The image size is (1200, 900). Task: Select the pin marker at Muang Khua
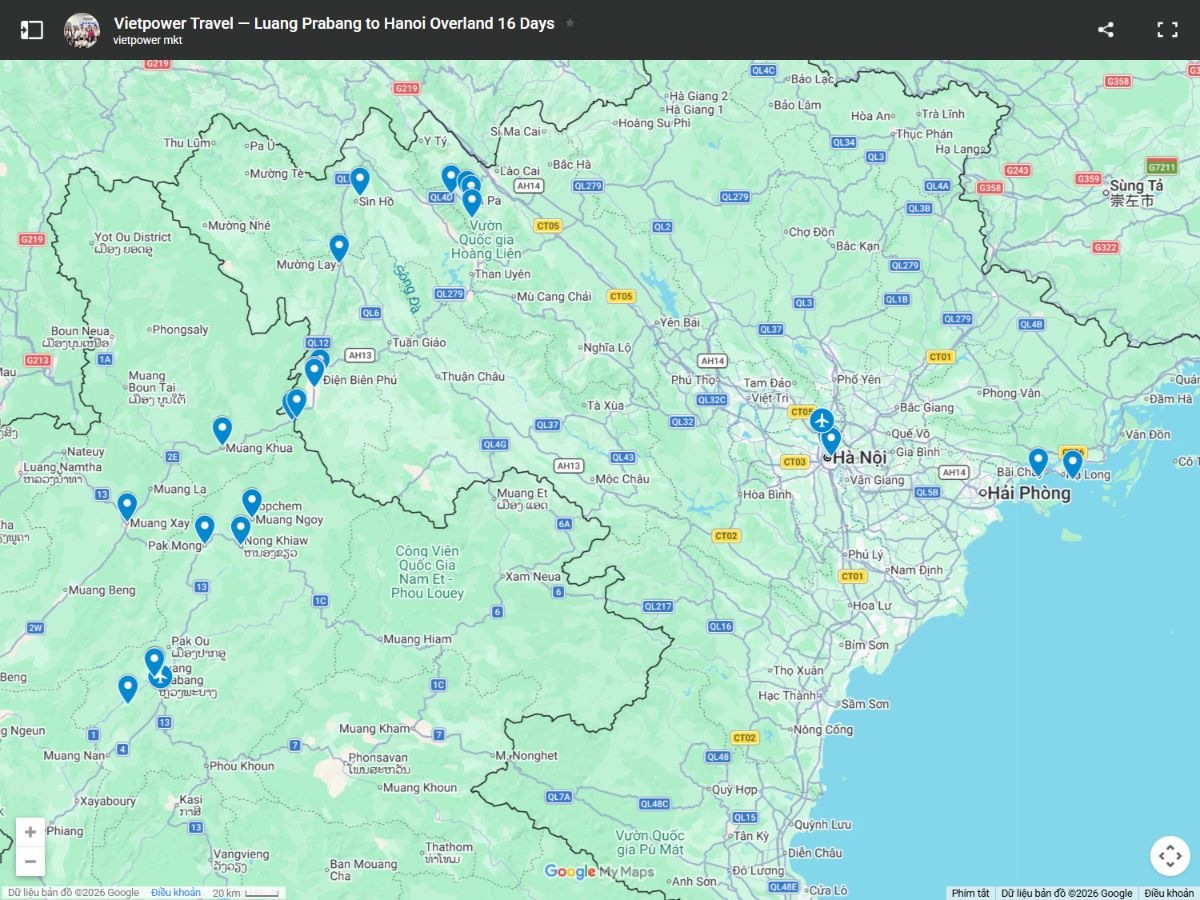tap(222, 429)
